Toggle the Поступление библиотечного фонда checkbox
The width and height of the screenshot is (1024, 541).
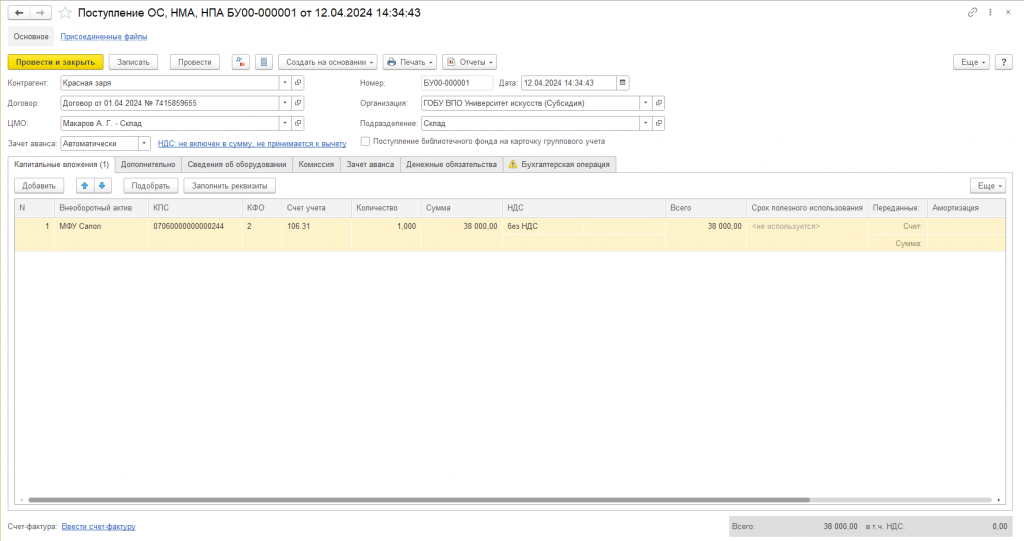[x=365, y=141]
